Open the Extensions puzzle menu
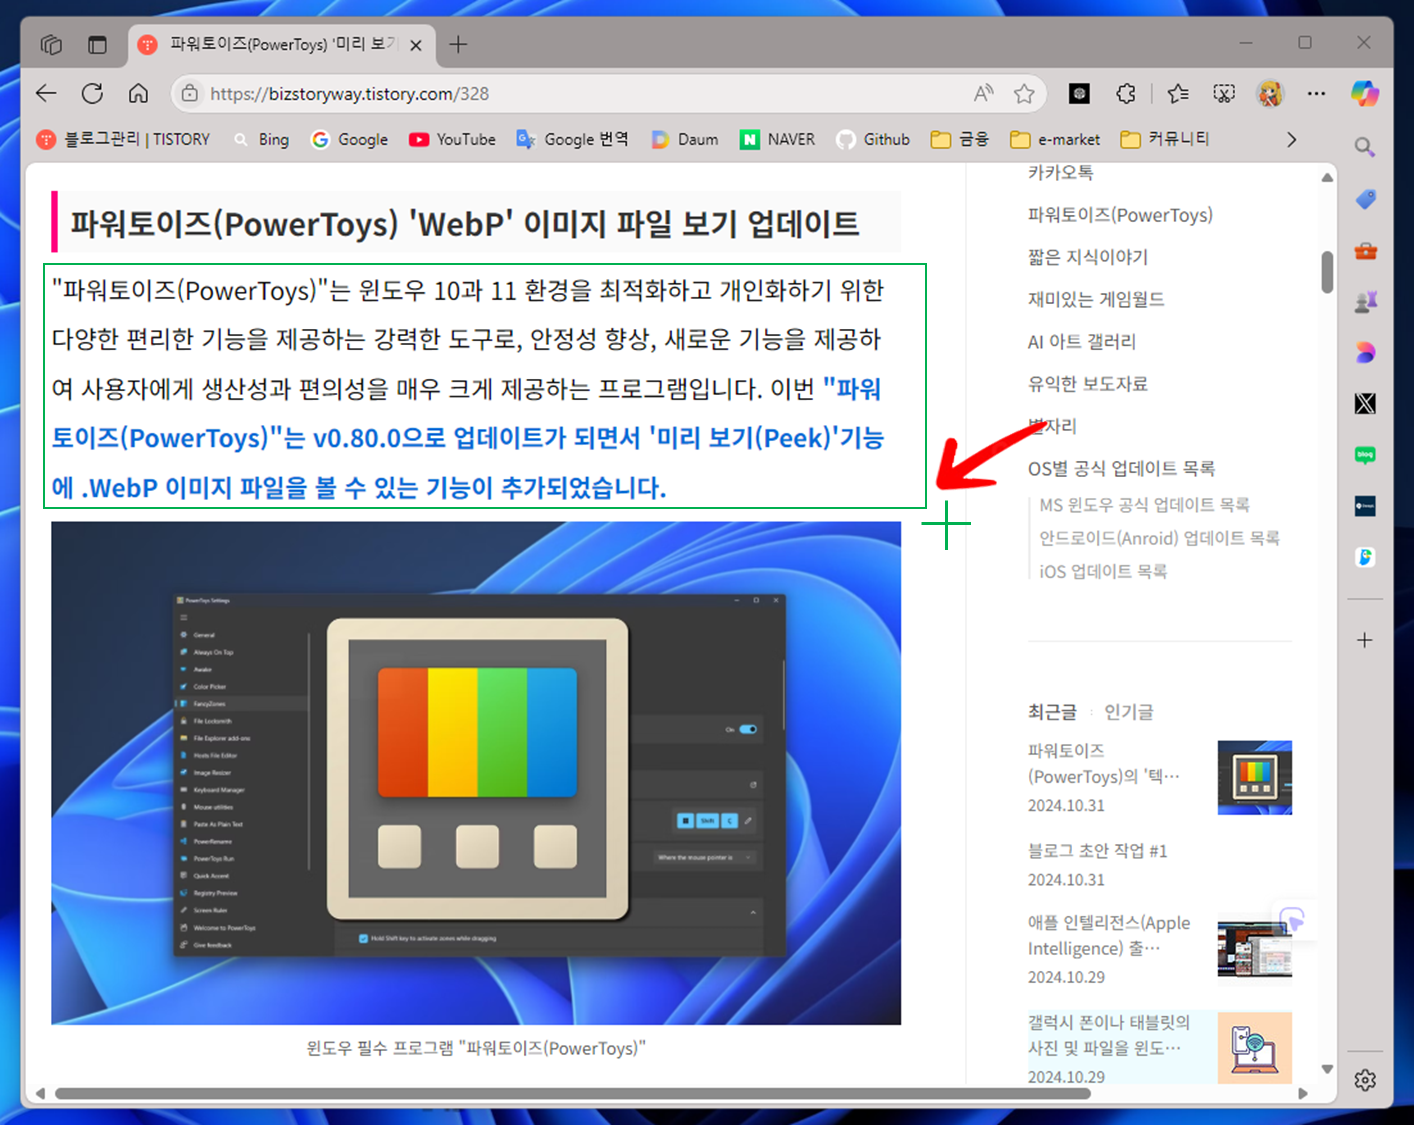 (1125, 93)
